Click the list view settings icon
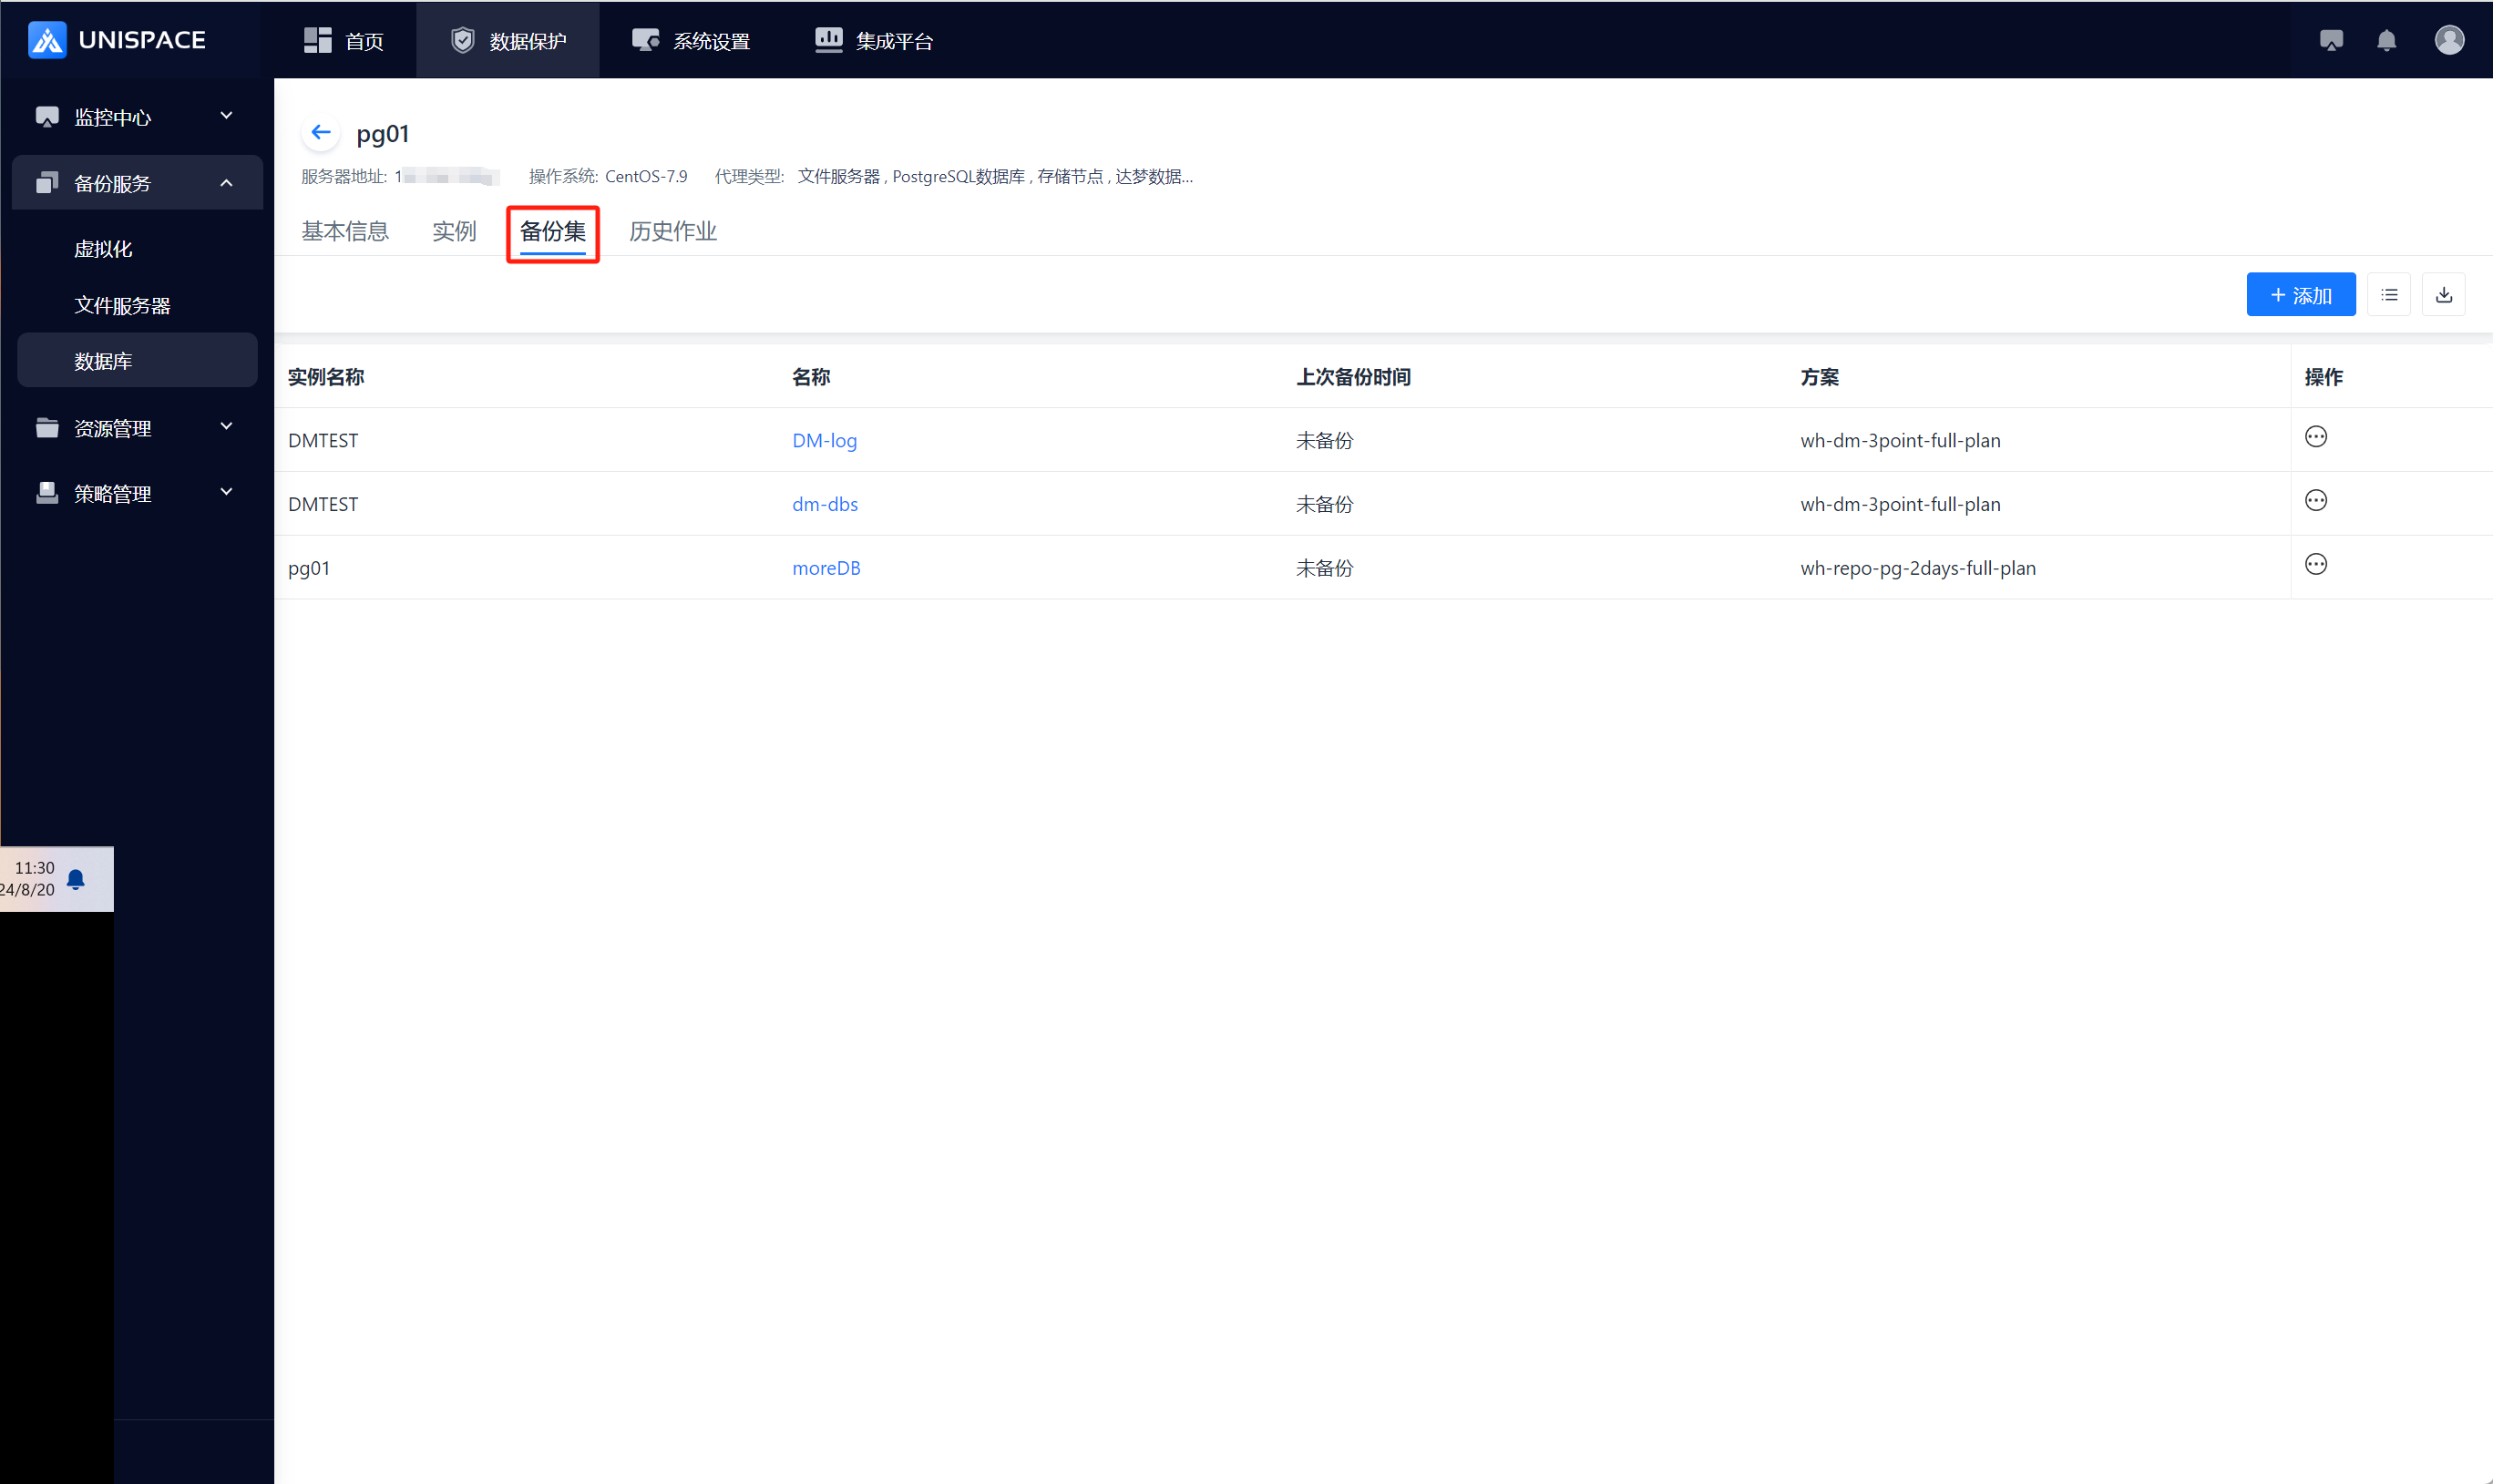 click(2389, 295)
